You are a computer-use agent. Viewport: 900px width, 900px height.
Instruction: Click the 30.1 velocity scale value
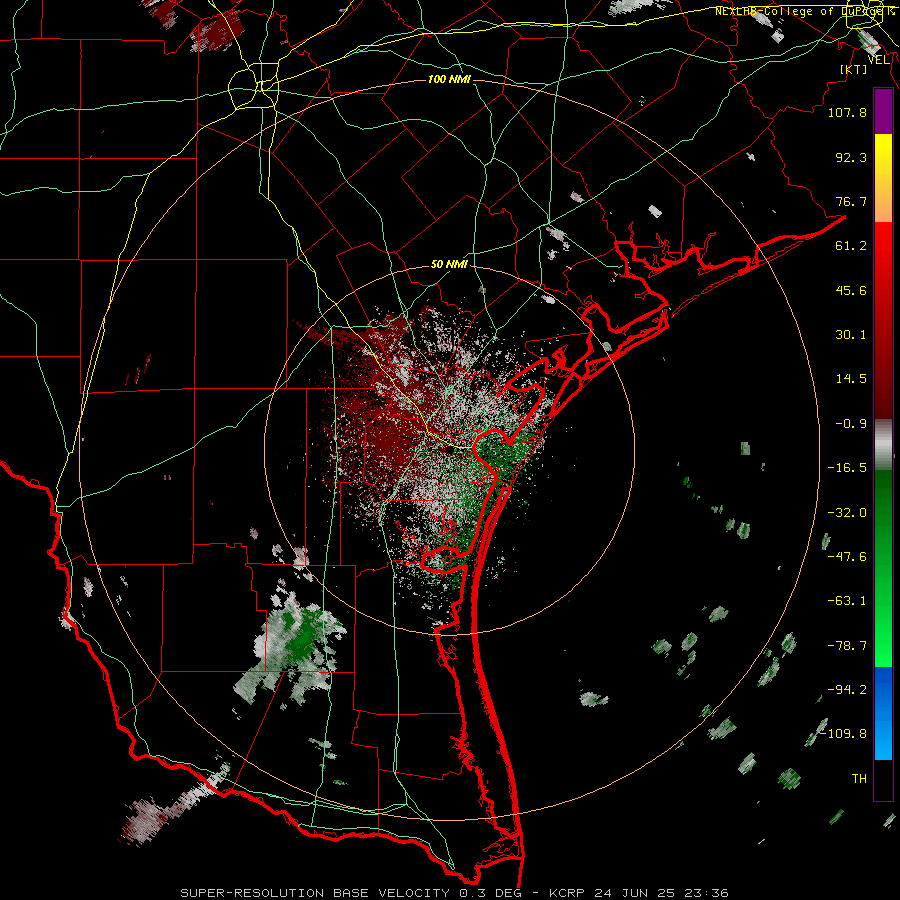coord(851,335)
